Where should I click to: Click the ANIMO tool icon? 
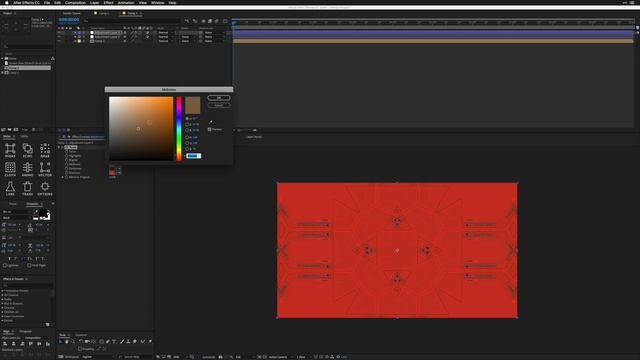click(27, 169)
